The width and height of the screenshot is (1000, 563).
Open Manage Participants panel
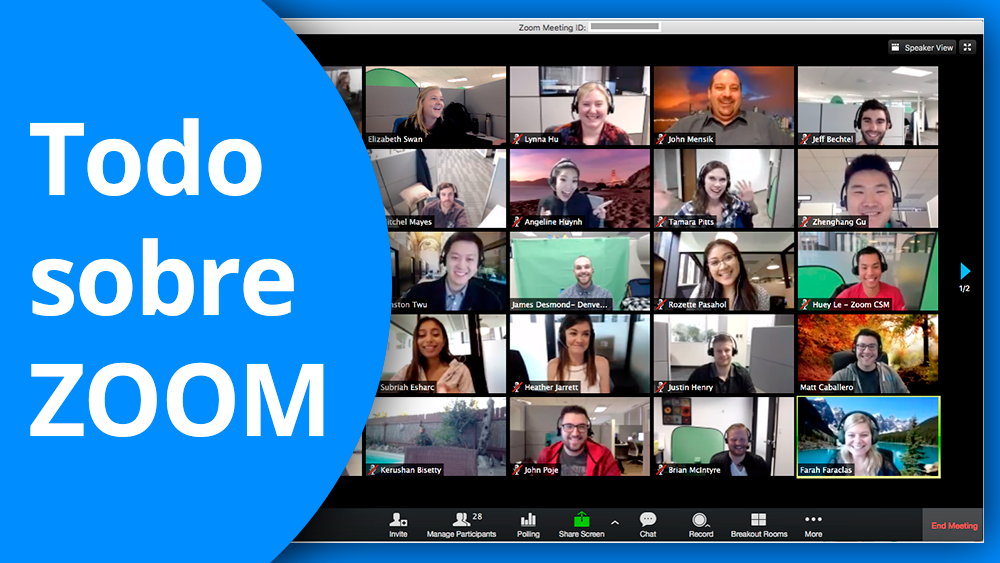[461, 525]
